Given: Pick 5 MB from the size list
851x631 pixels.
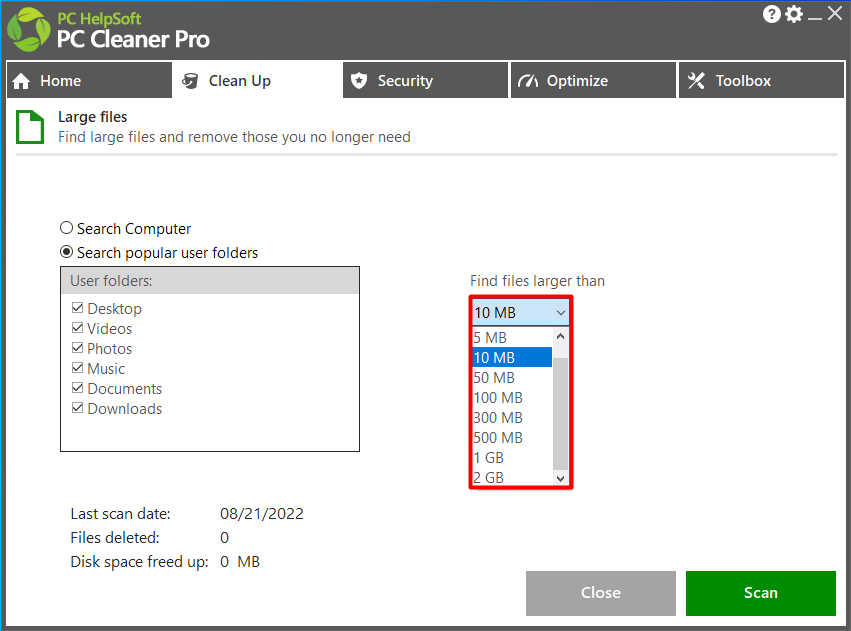Looking at the screenshot, I should pyautogui.click(x=512, y=337).
